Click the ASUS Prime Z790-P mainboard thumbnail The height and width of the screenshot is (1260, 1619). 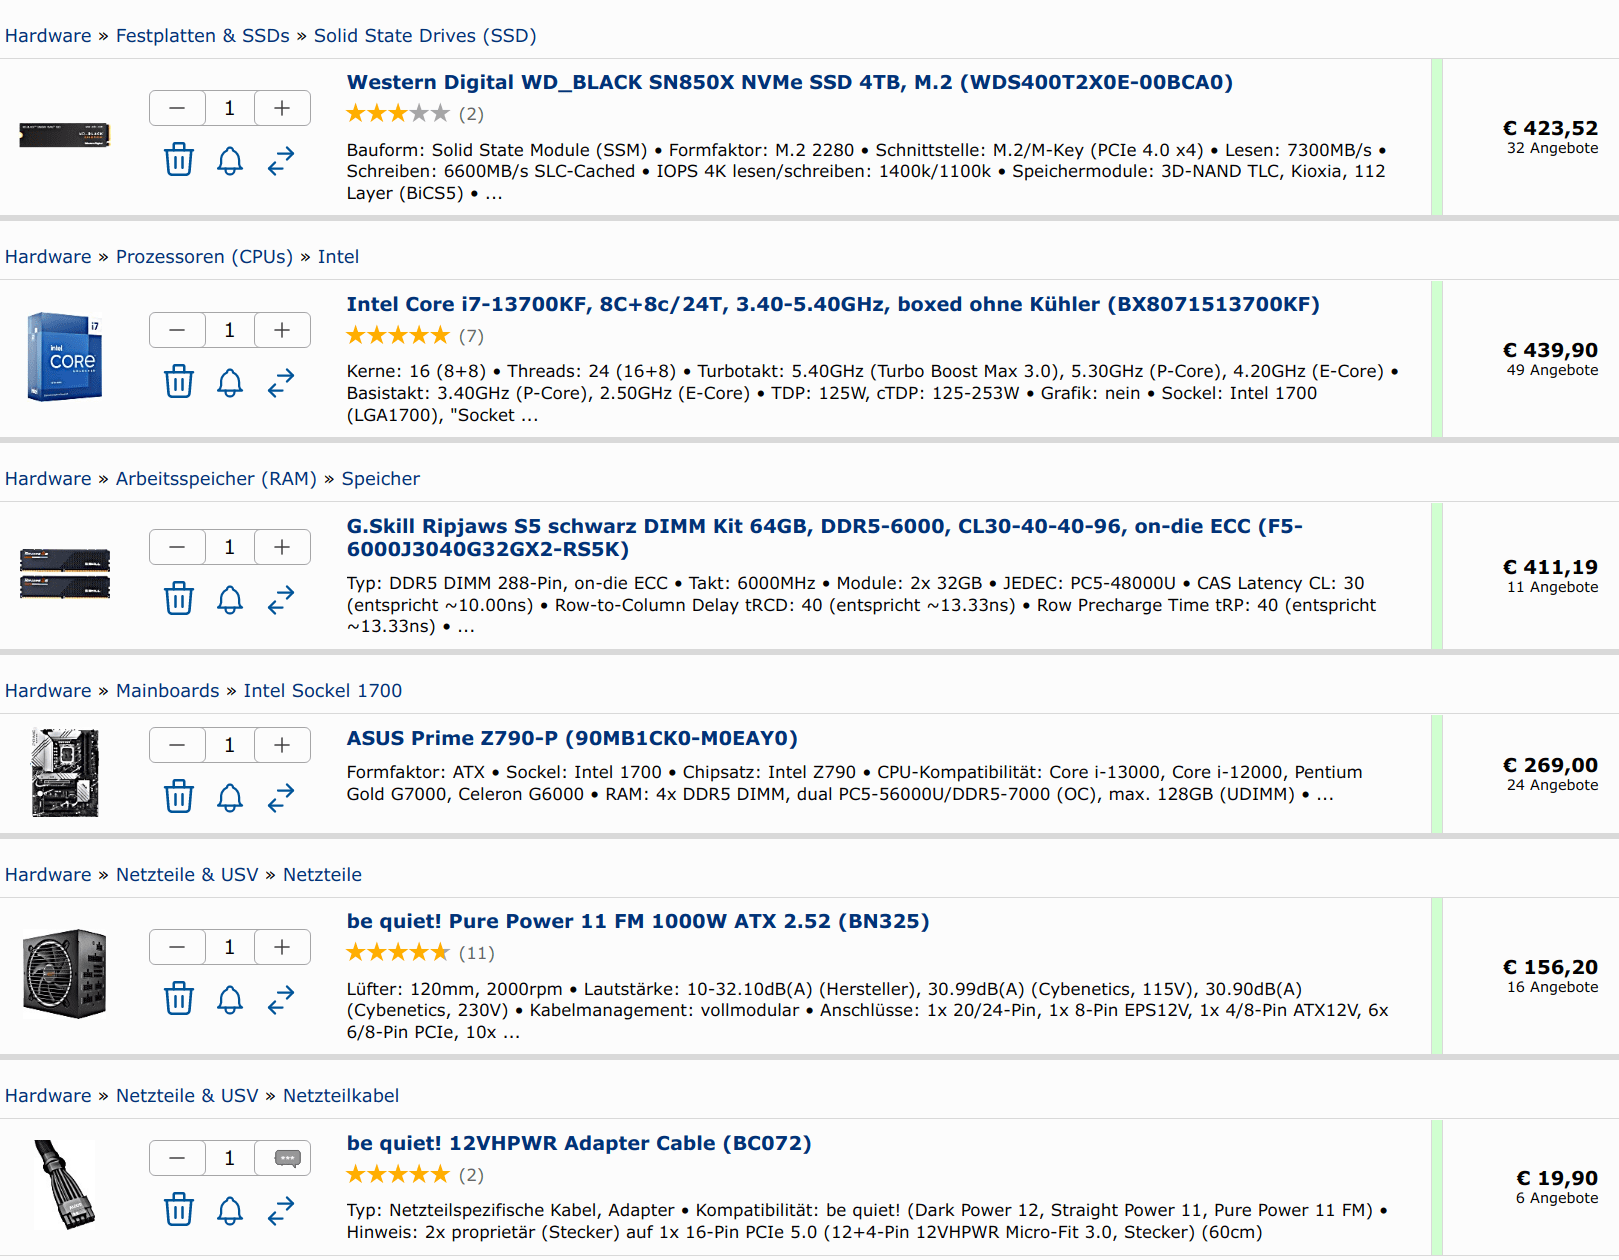click(65, 773)
